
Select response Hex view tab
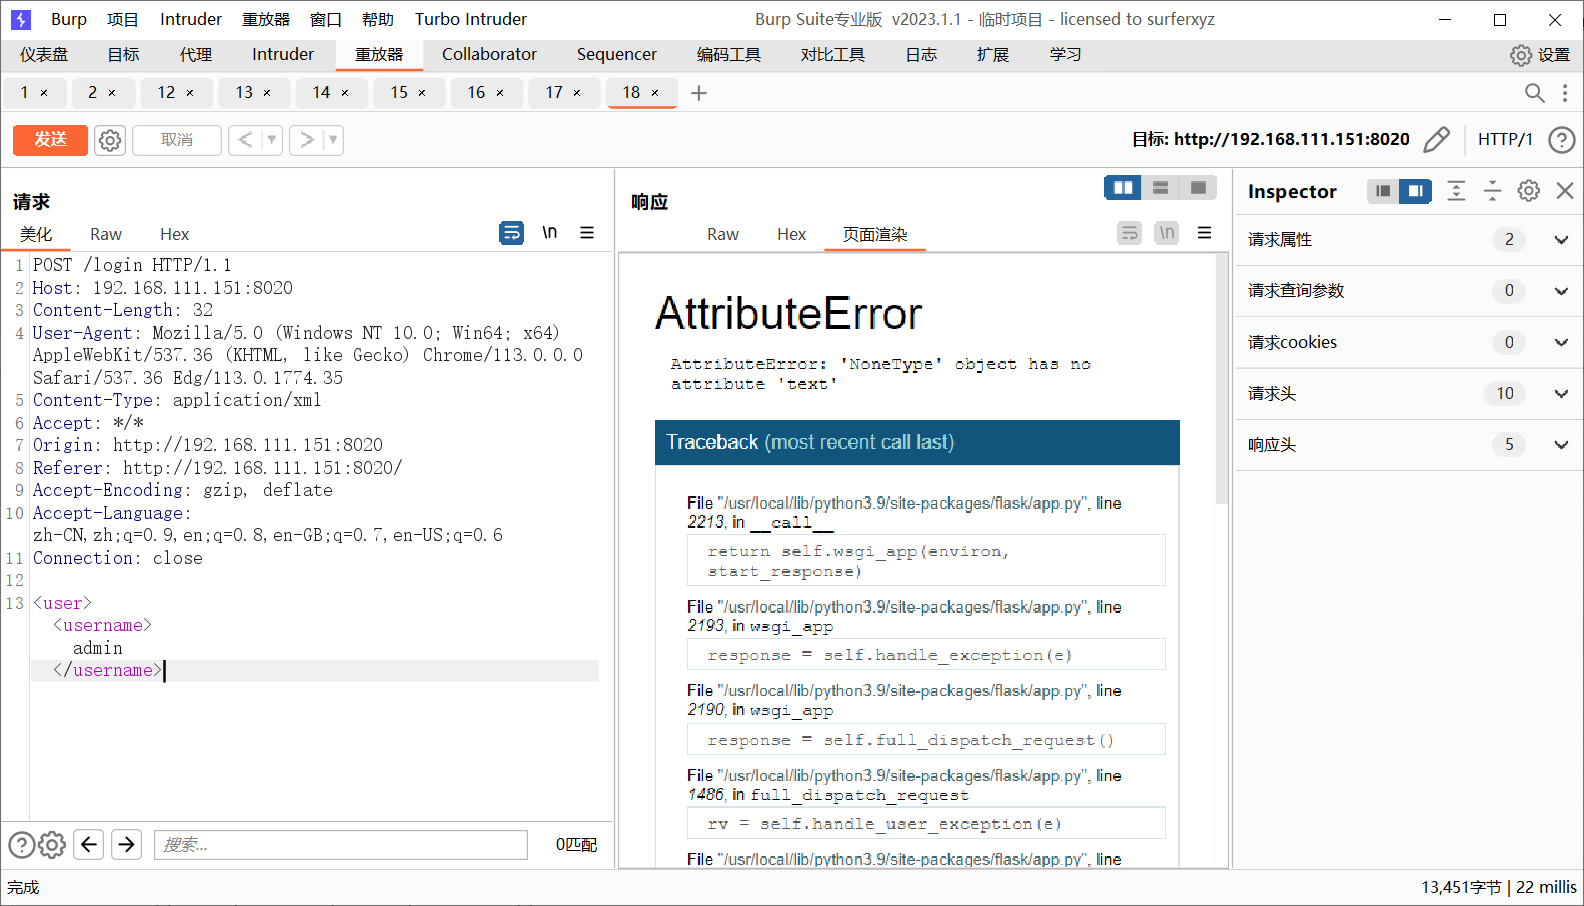(791, 234)
